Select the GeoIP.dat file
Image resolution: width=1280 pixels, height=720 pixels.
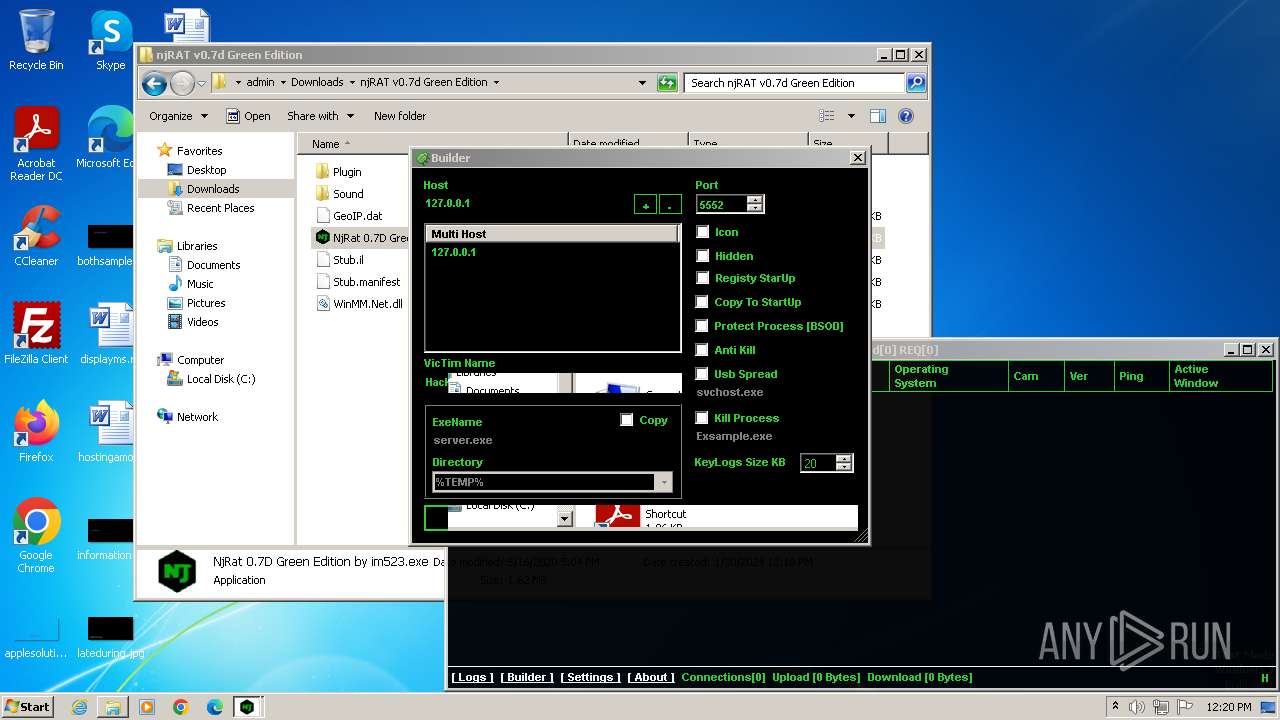click(x=349, y=216)
